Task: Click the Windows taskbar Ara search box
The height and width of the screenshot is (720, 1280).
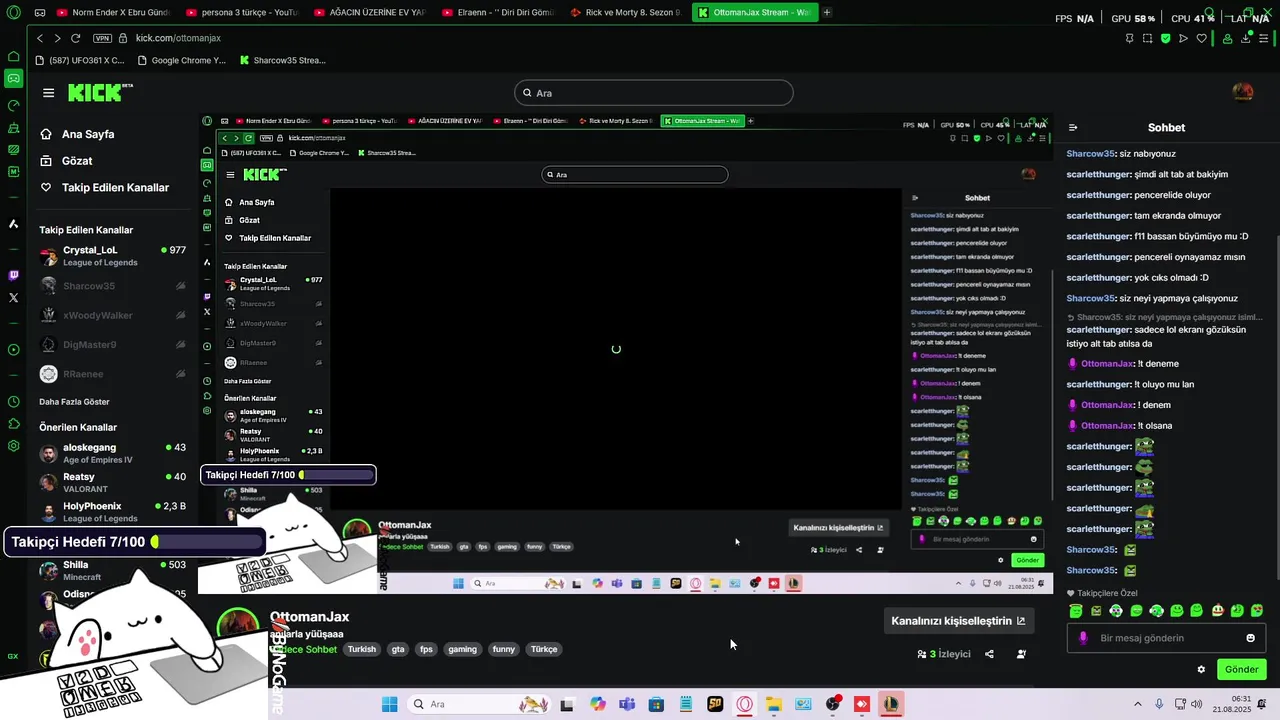Action: coord(480,704)
